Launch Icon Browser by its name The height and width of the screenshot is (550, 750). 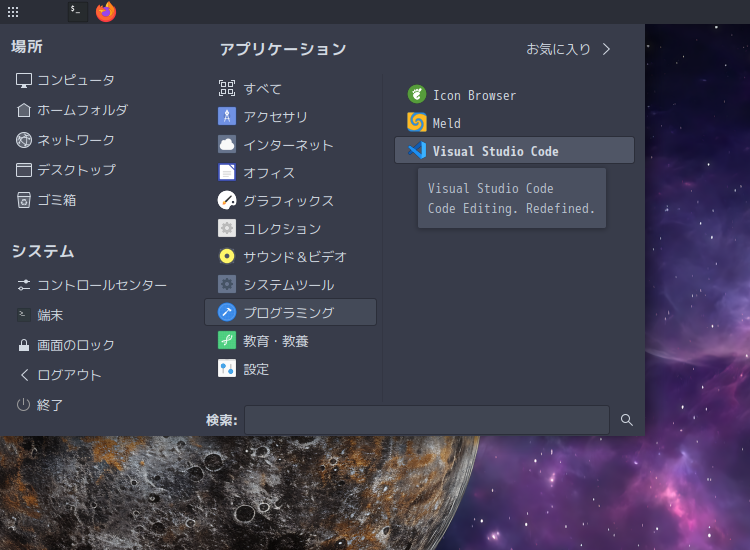point(474,95)
